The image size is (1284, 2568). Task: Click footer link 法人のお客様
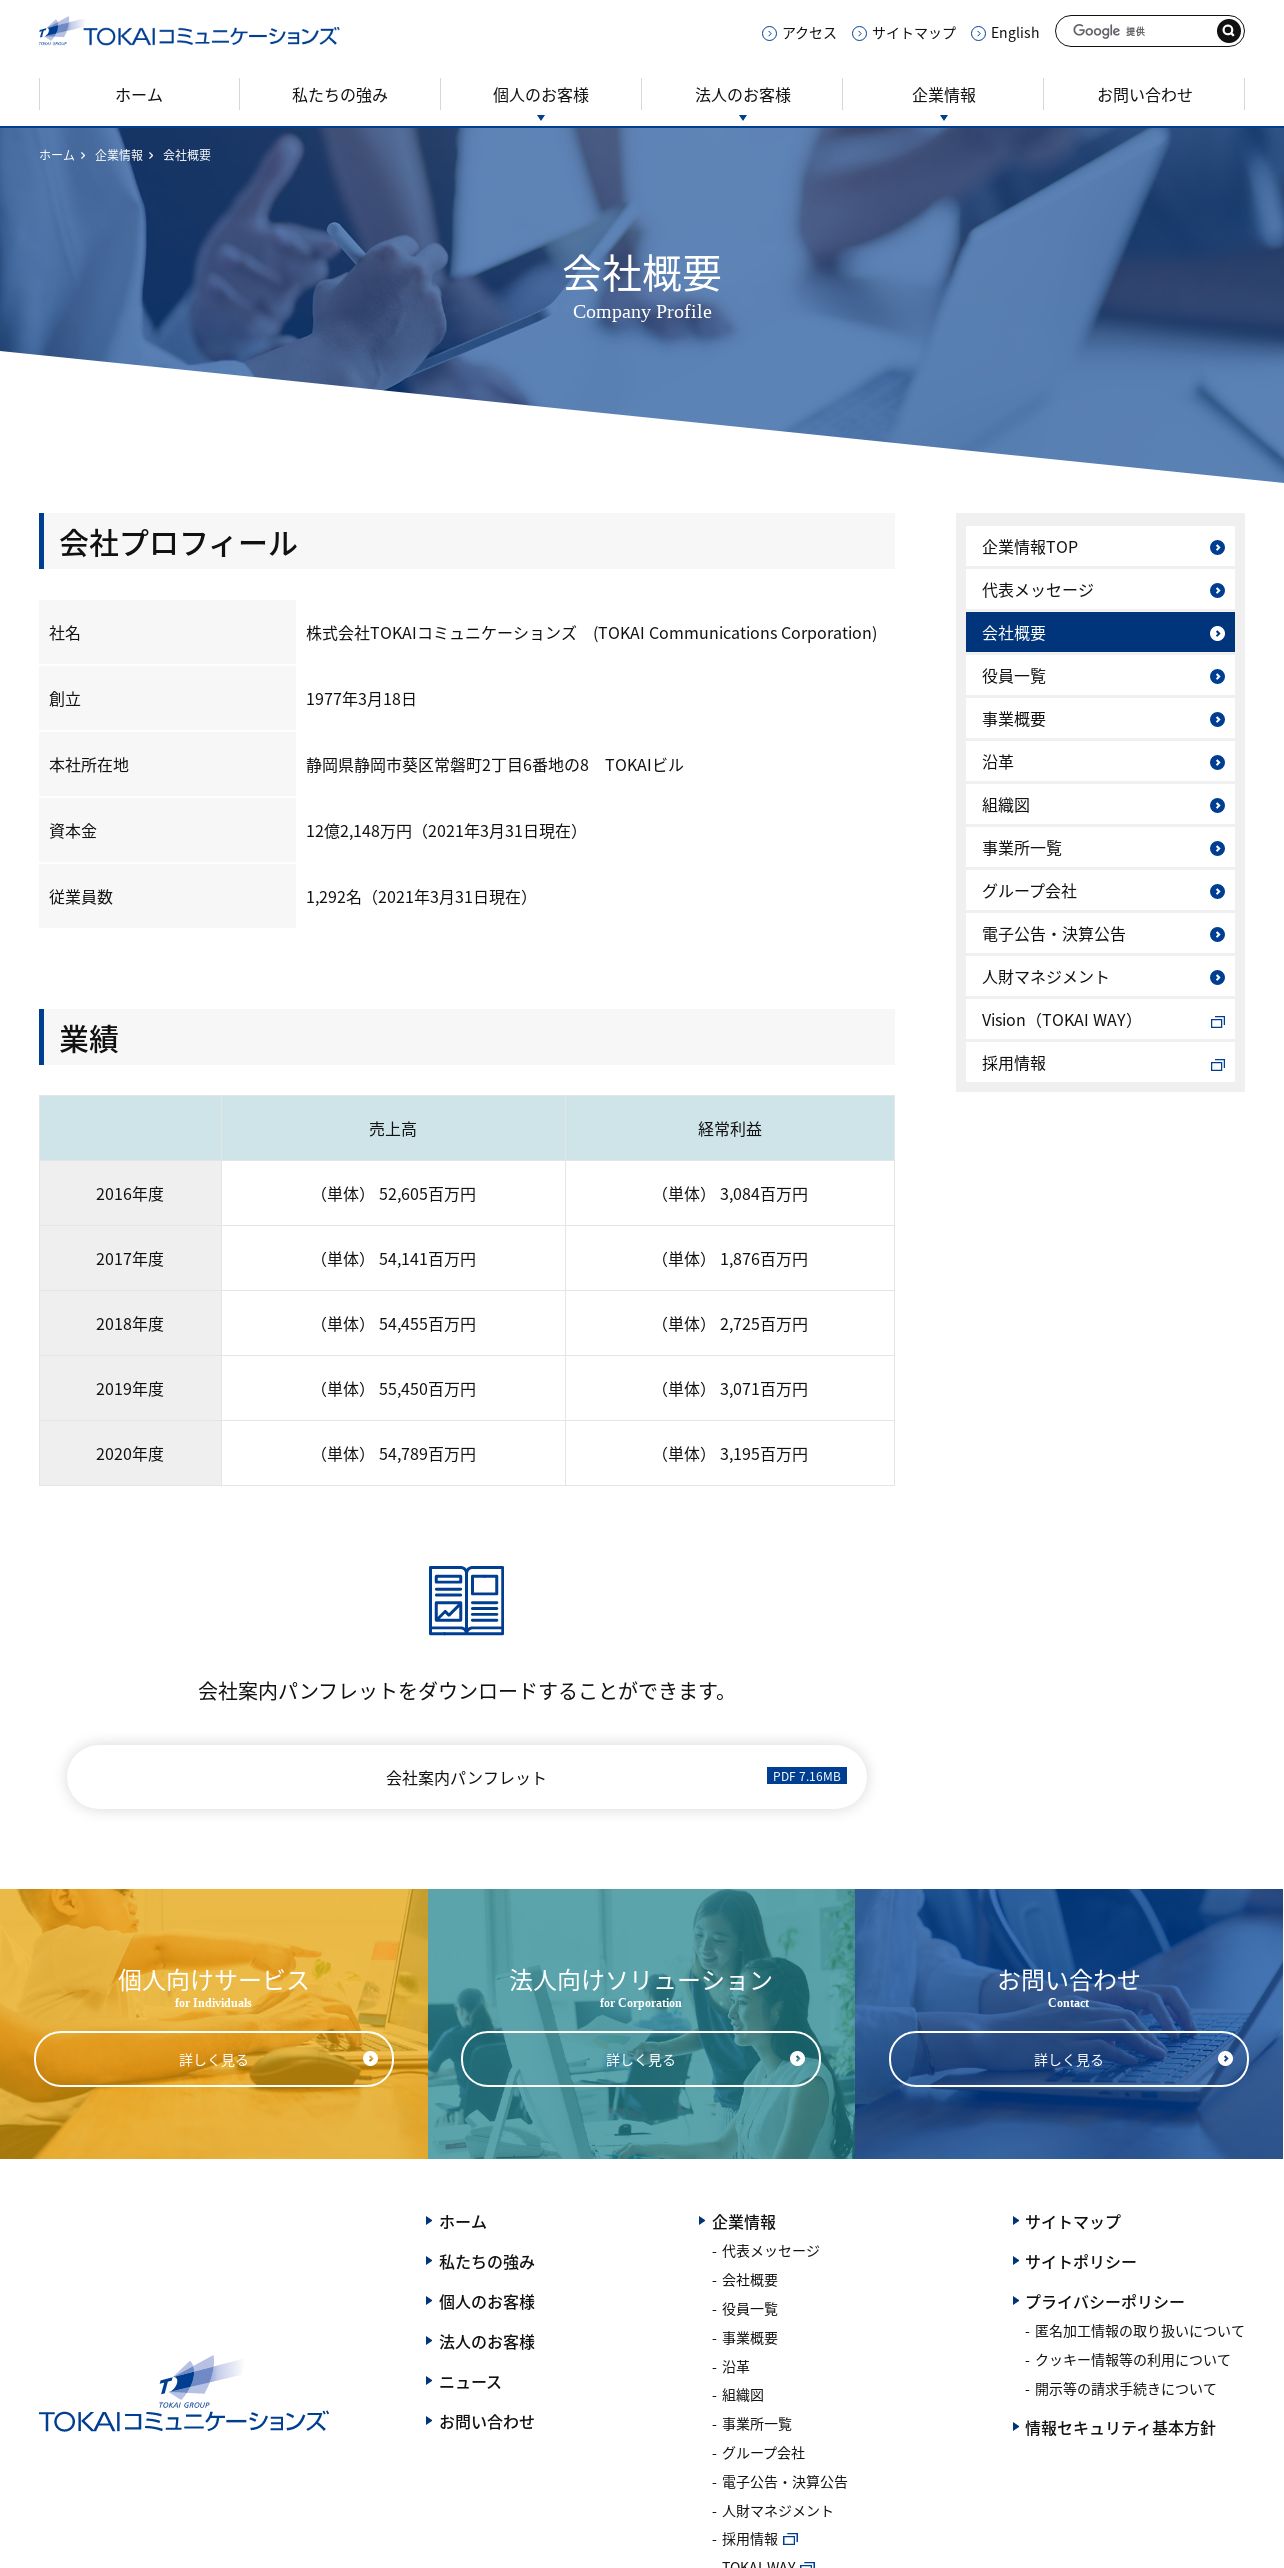pos(486,2342)
